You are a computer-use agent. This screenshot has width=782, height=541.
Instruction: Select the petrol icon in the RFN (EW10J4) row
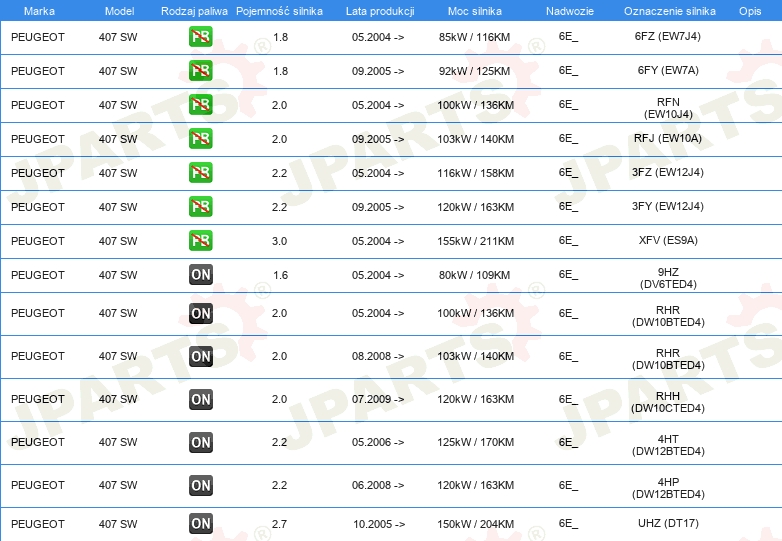pyautogui.click(x=200, y=105)
